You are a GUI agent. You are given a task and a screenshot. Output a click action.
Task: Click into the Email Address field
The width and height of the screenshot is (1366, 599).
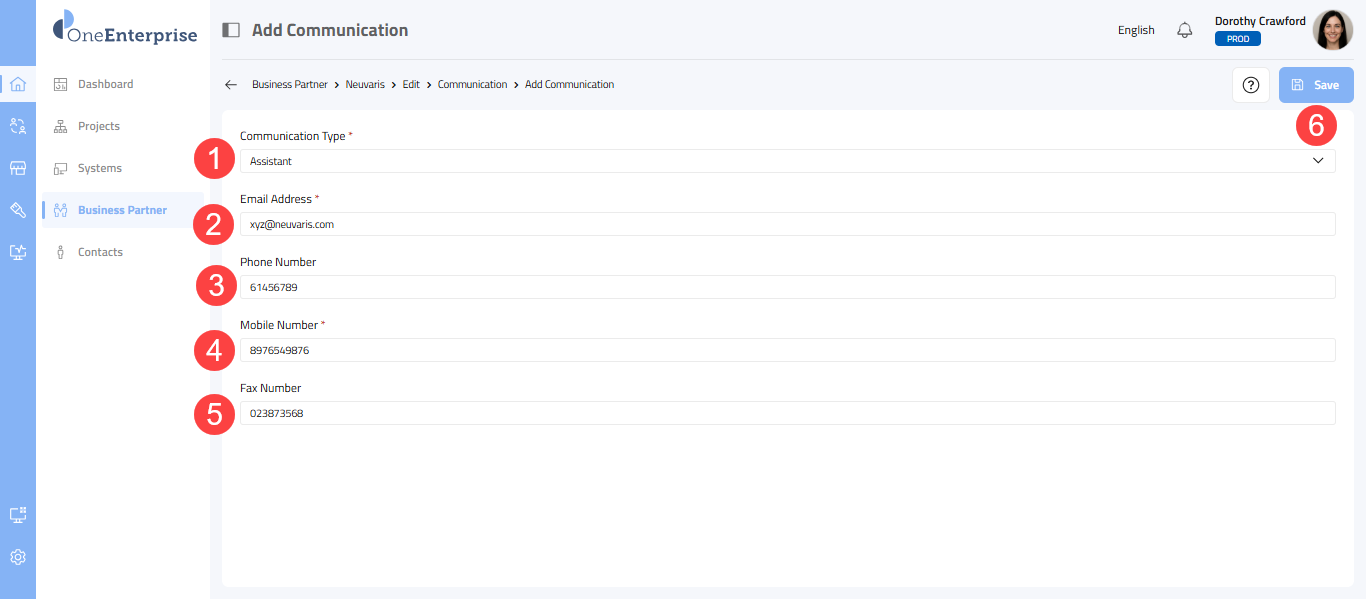[x=786, y=224]
